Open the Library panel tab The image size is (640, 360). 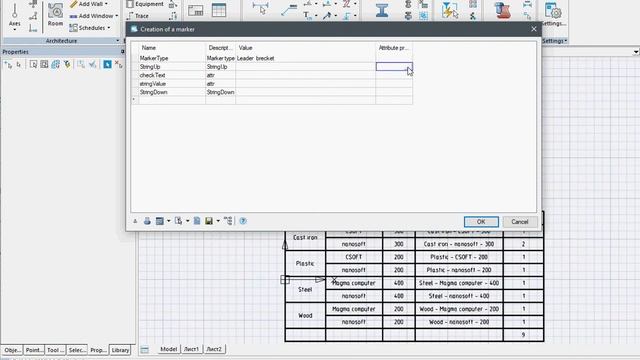pos(120,350)
